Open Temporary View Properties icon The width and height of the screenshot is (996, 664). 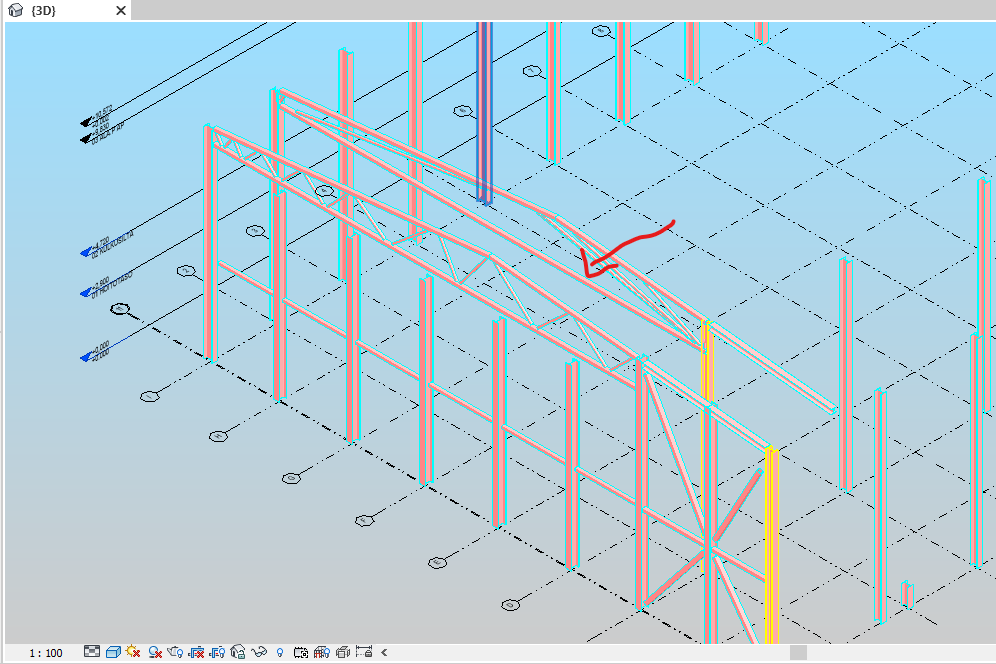coord(300,651)
